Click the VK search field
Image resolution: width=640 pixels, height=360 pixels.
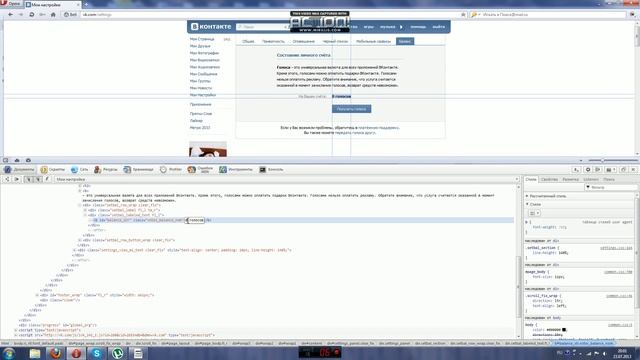(261, 27)
